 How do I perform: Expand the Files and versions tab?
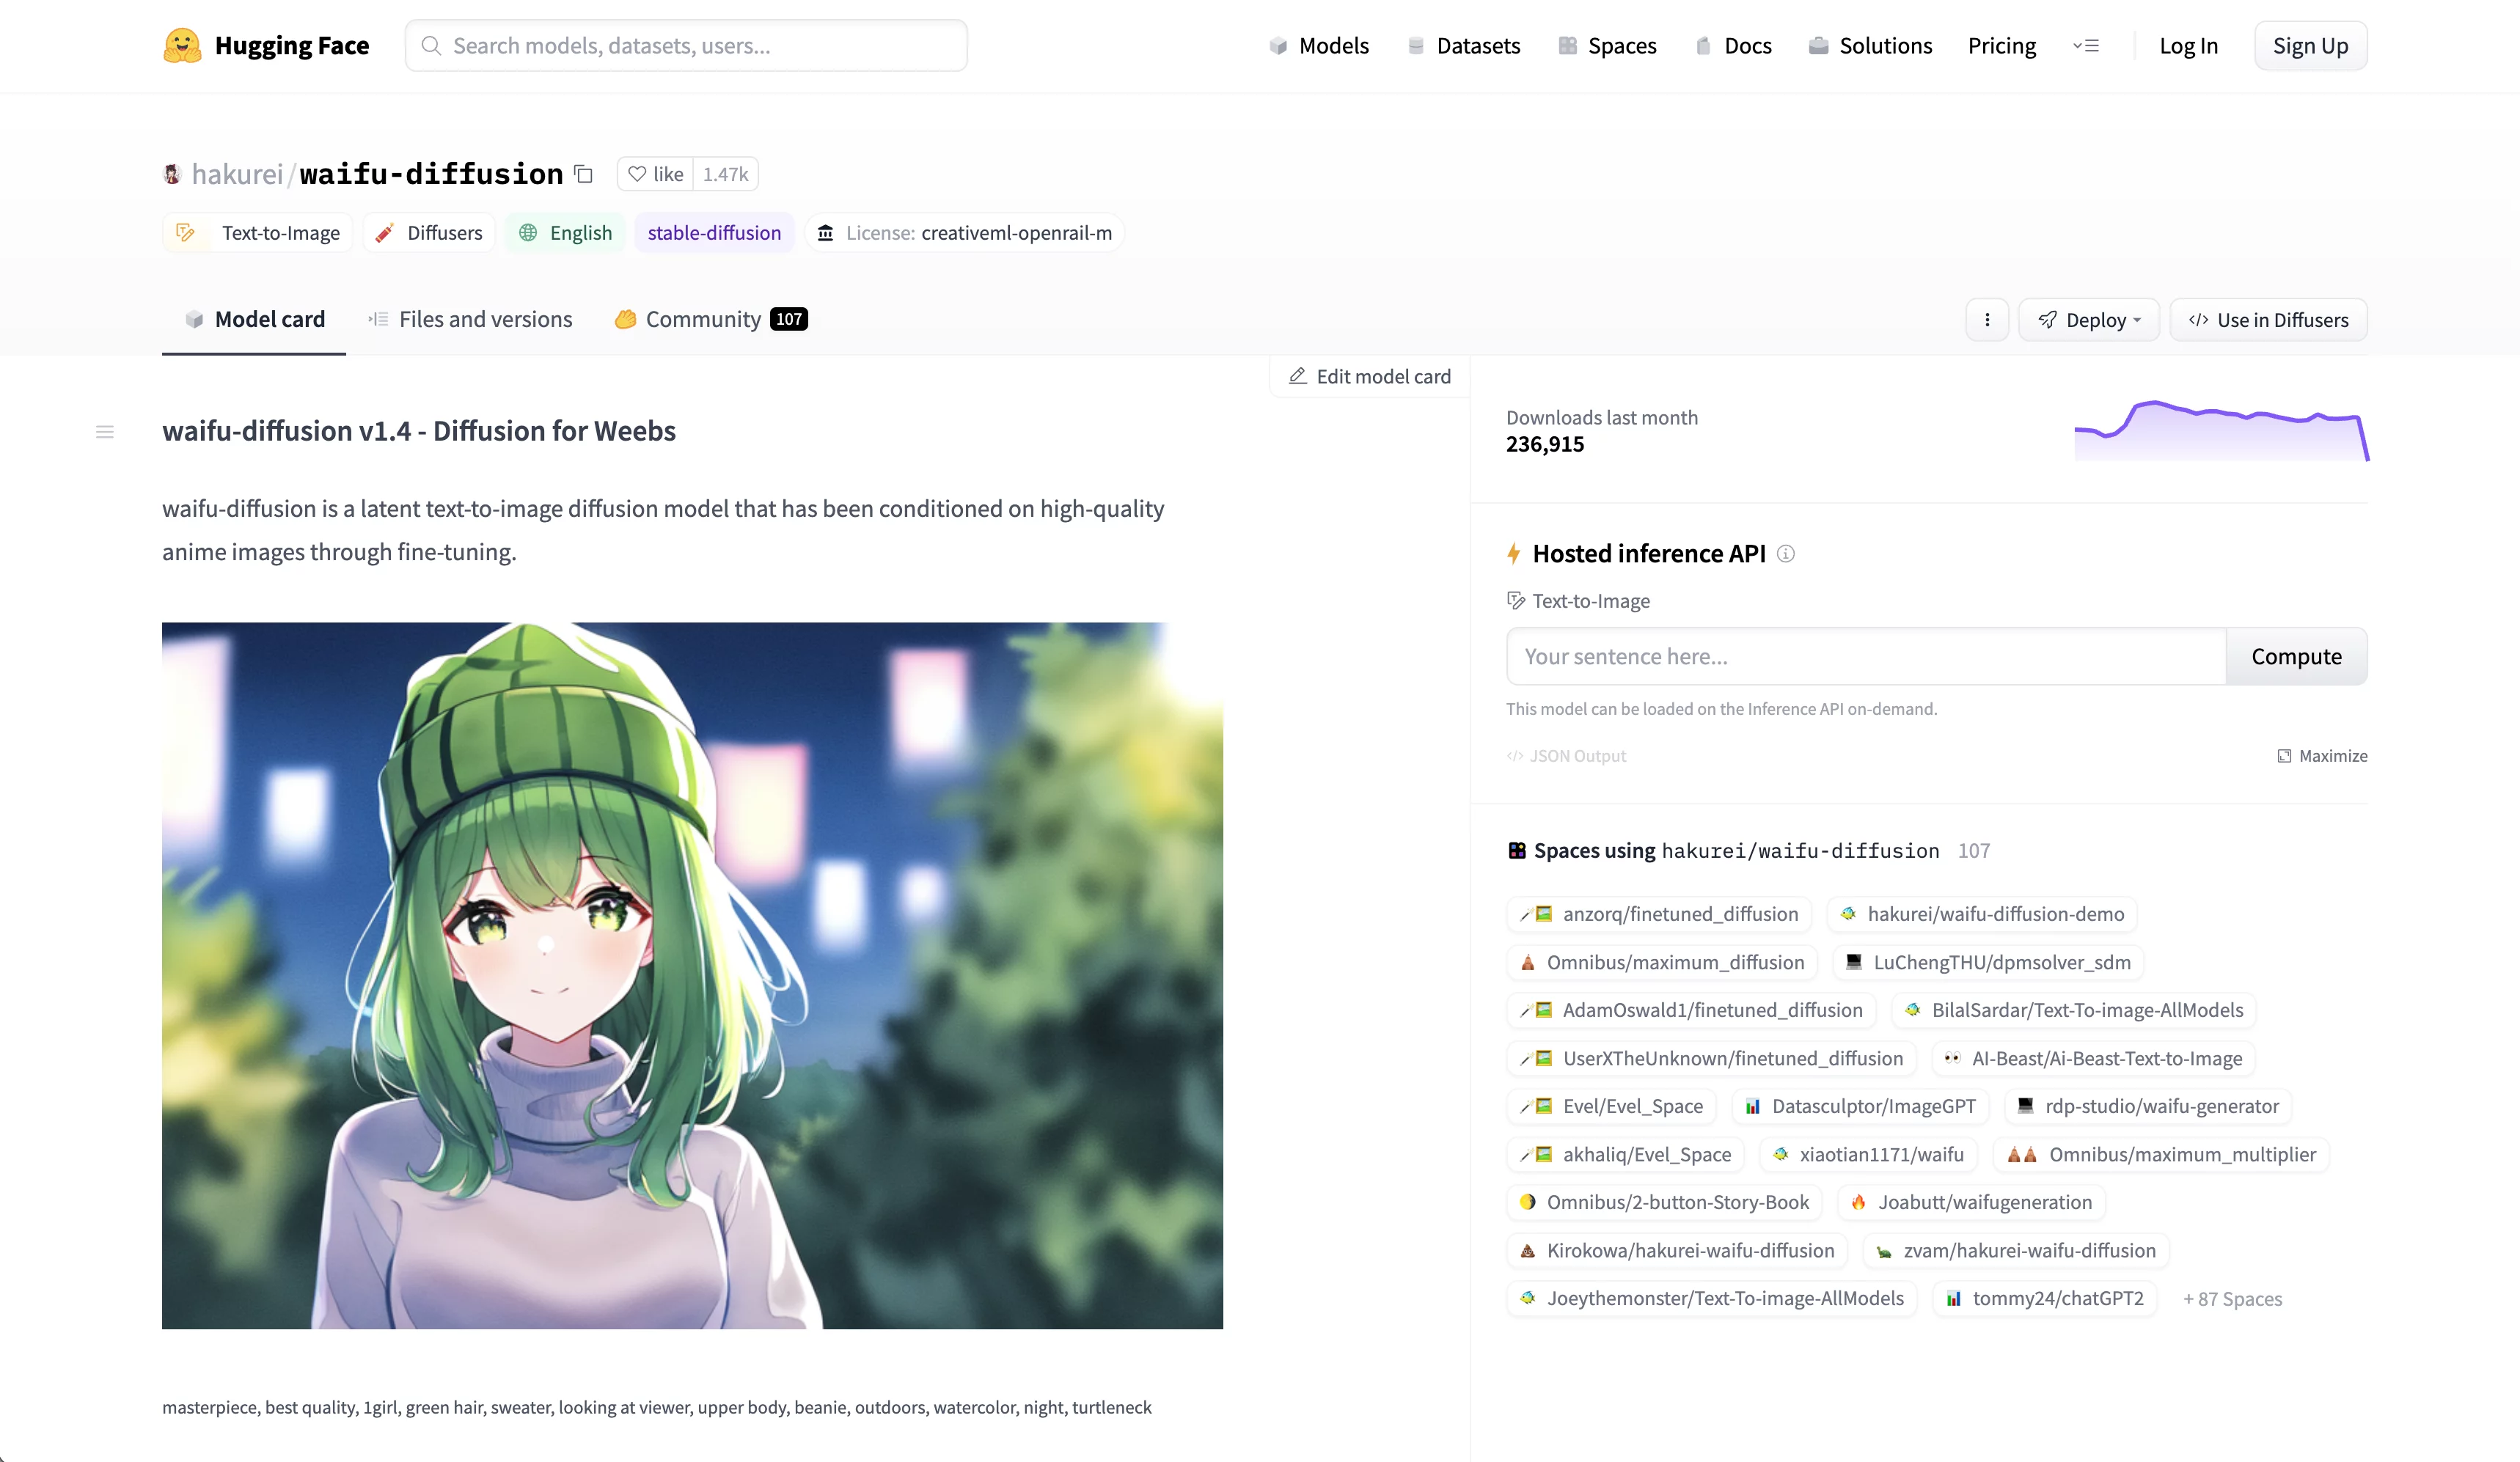coord(470,318)
